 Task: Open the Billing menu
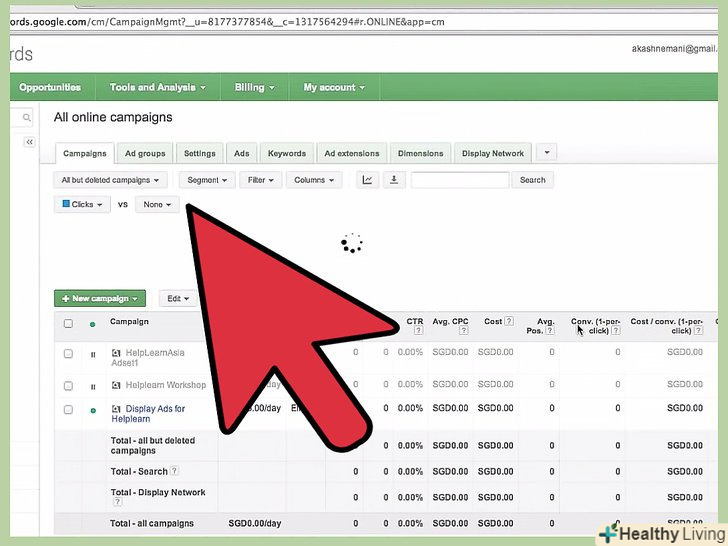coord(254,87)
